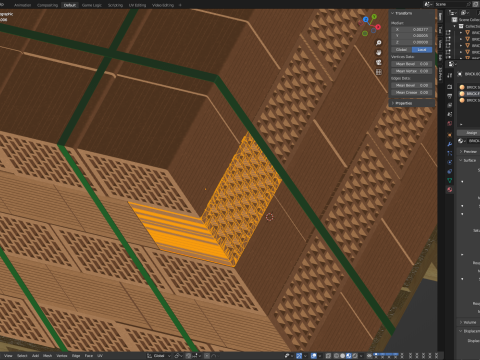This screenshot has width=480, height=360.
Task: Open the Object properties tab icon
Action: pos(450,135)
